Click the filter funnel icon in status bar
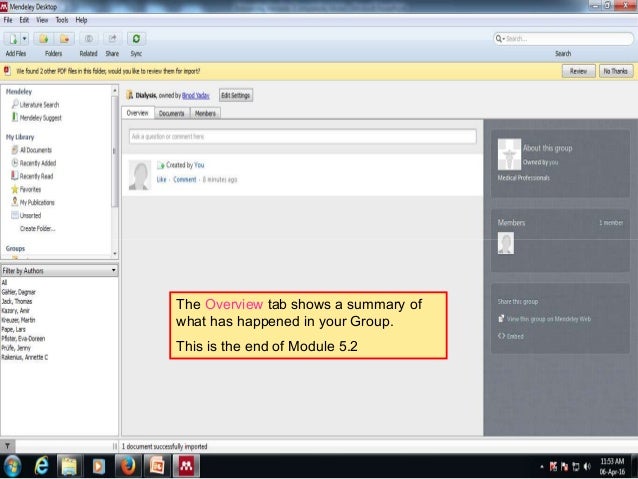 point(7,446)
